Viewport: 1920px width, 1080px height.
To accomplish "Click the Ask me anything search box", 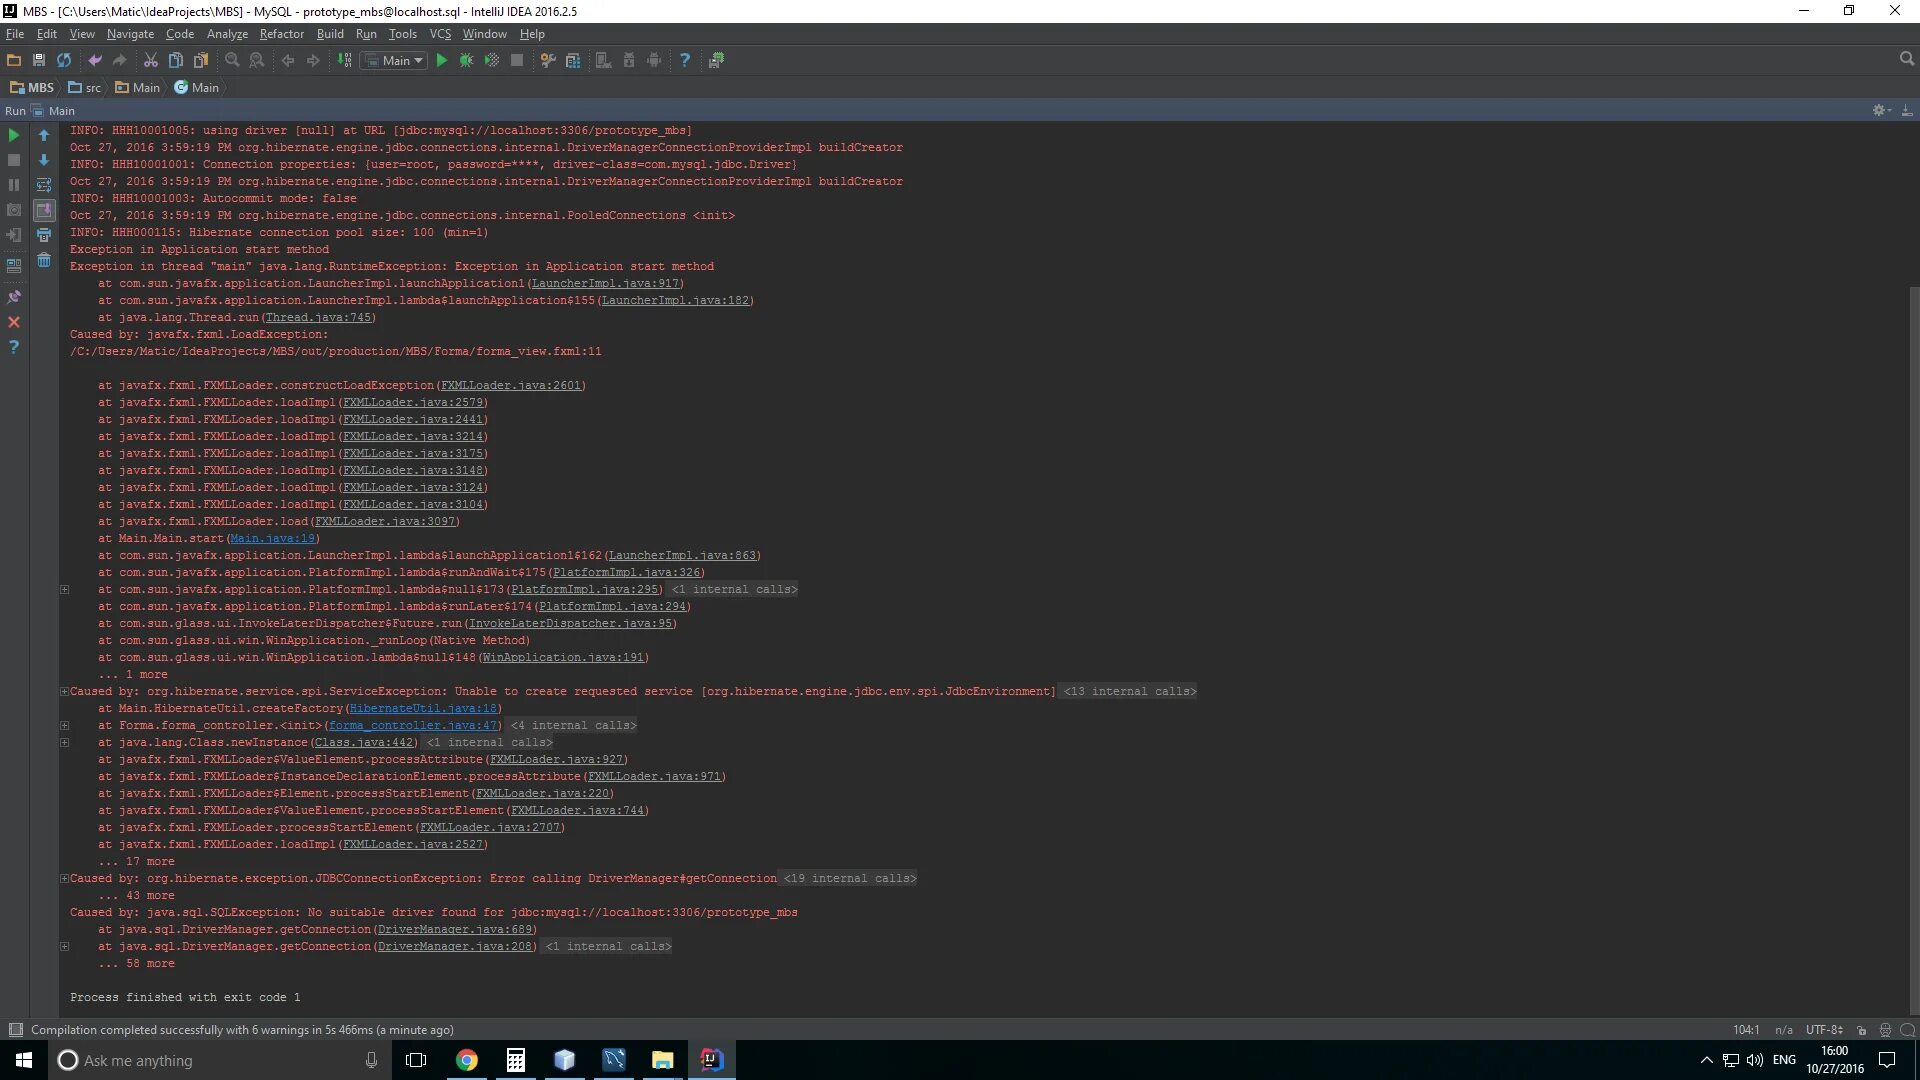I will [x=220, y=1060].
